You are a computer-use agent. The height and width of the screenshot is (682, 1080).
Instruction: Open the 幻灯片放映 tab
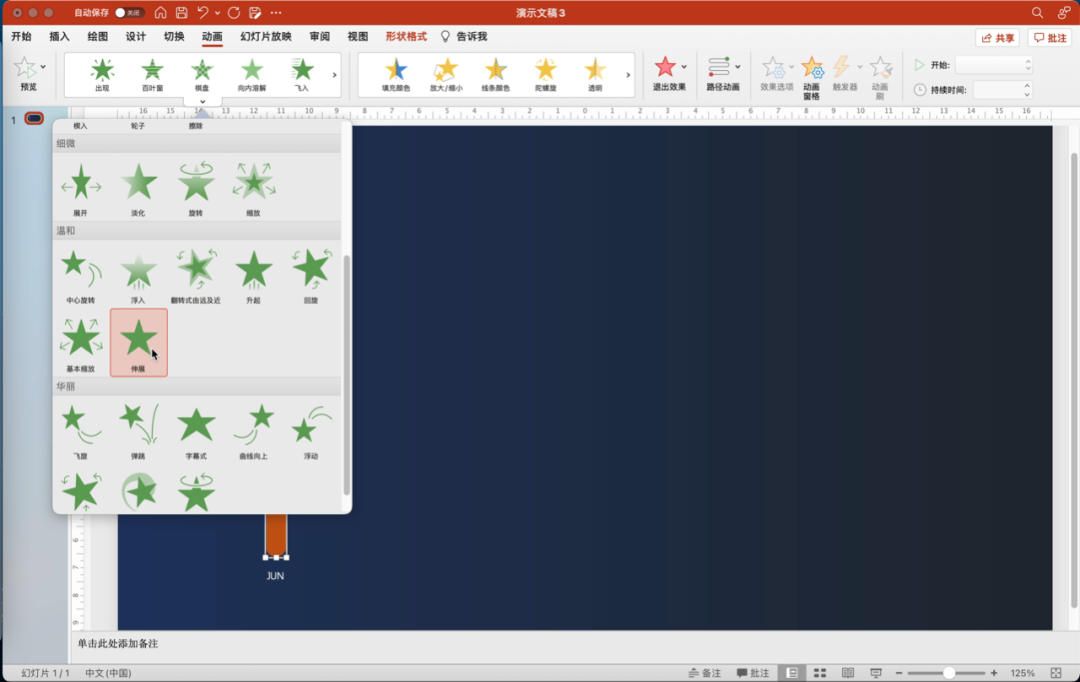point(266,37)
